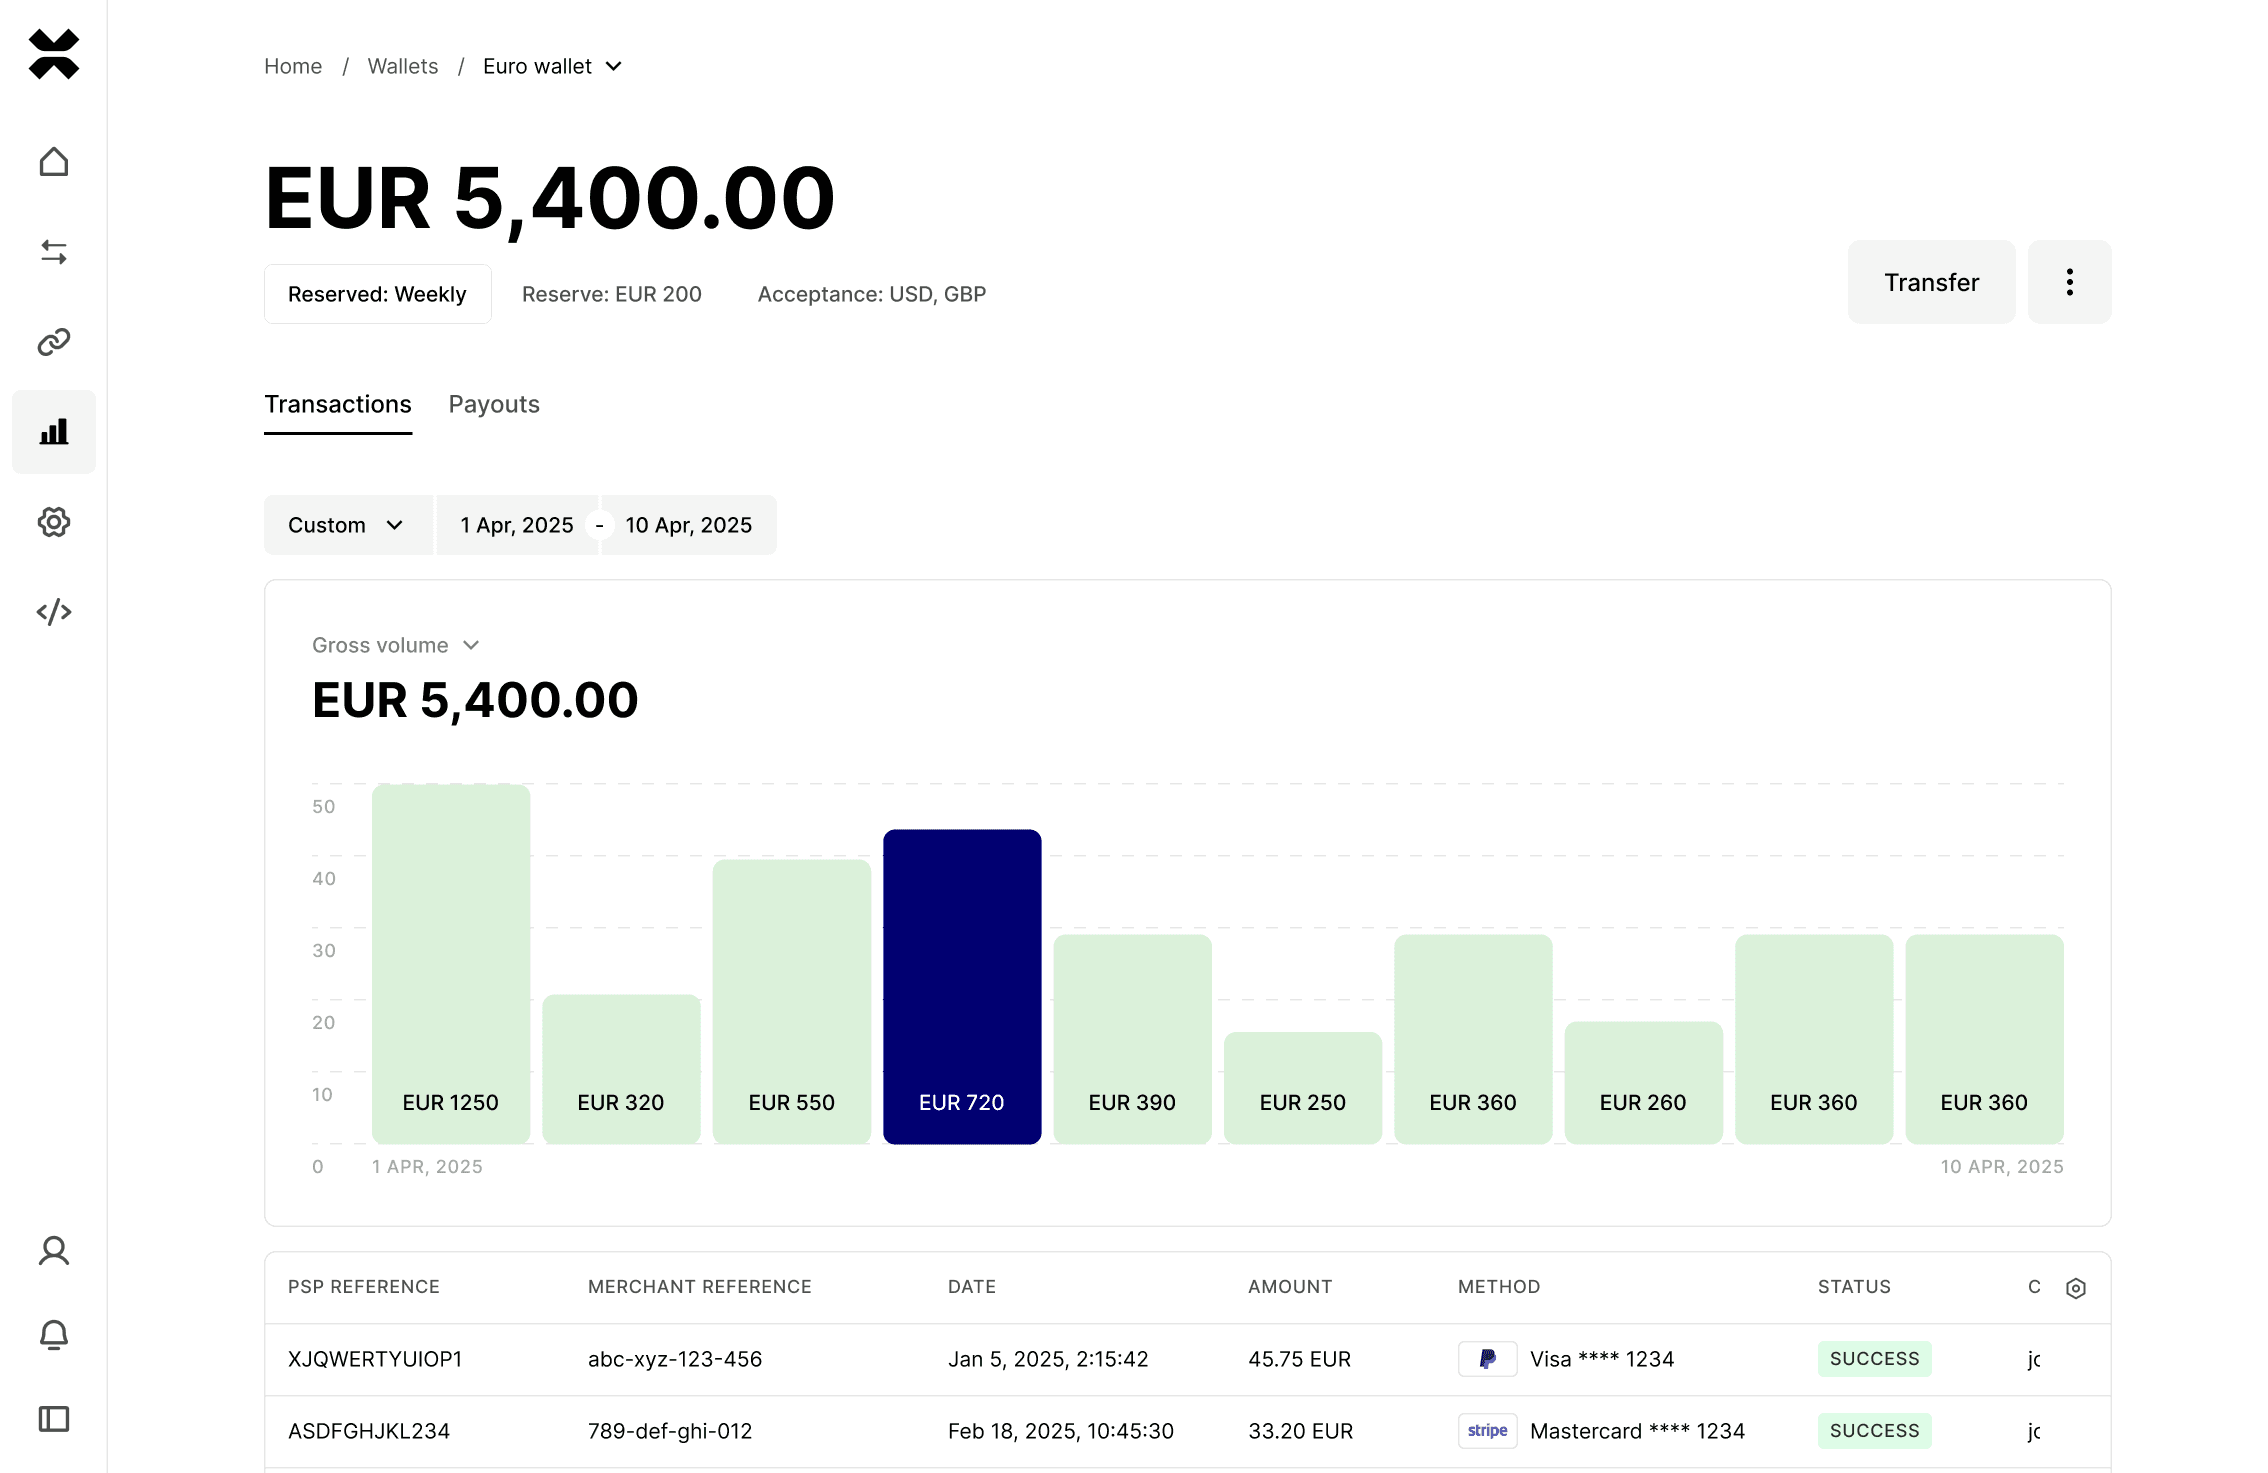Image resolution: width=2268 pixels, height=1473 pixels.
Task: Open the three-dot more options menu
Action: tap(2069, 282)
